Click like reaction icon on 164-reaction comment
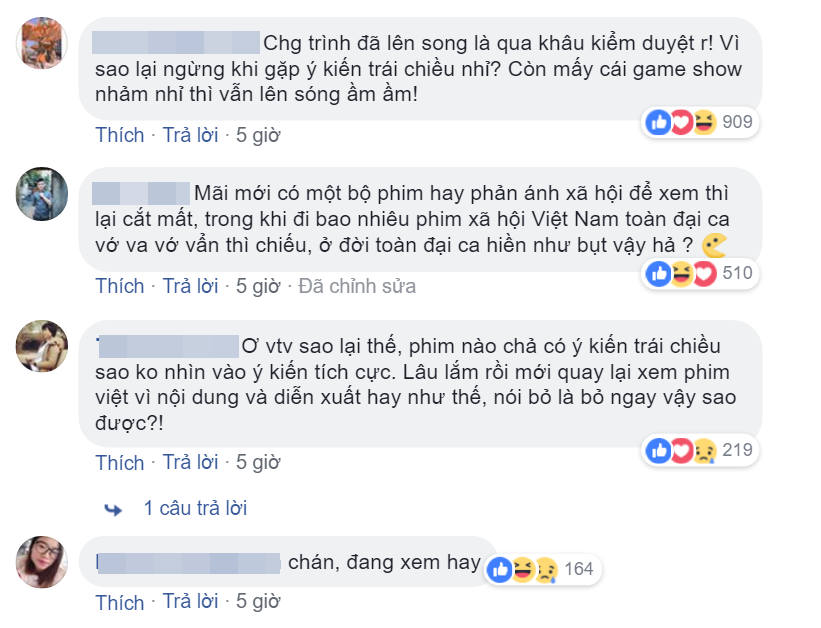The height and width of the screenshot is (628, 821). (500, 569)
